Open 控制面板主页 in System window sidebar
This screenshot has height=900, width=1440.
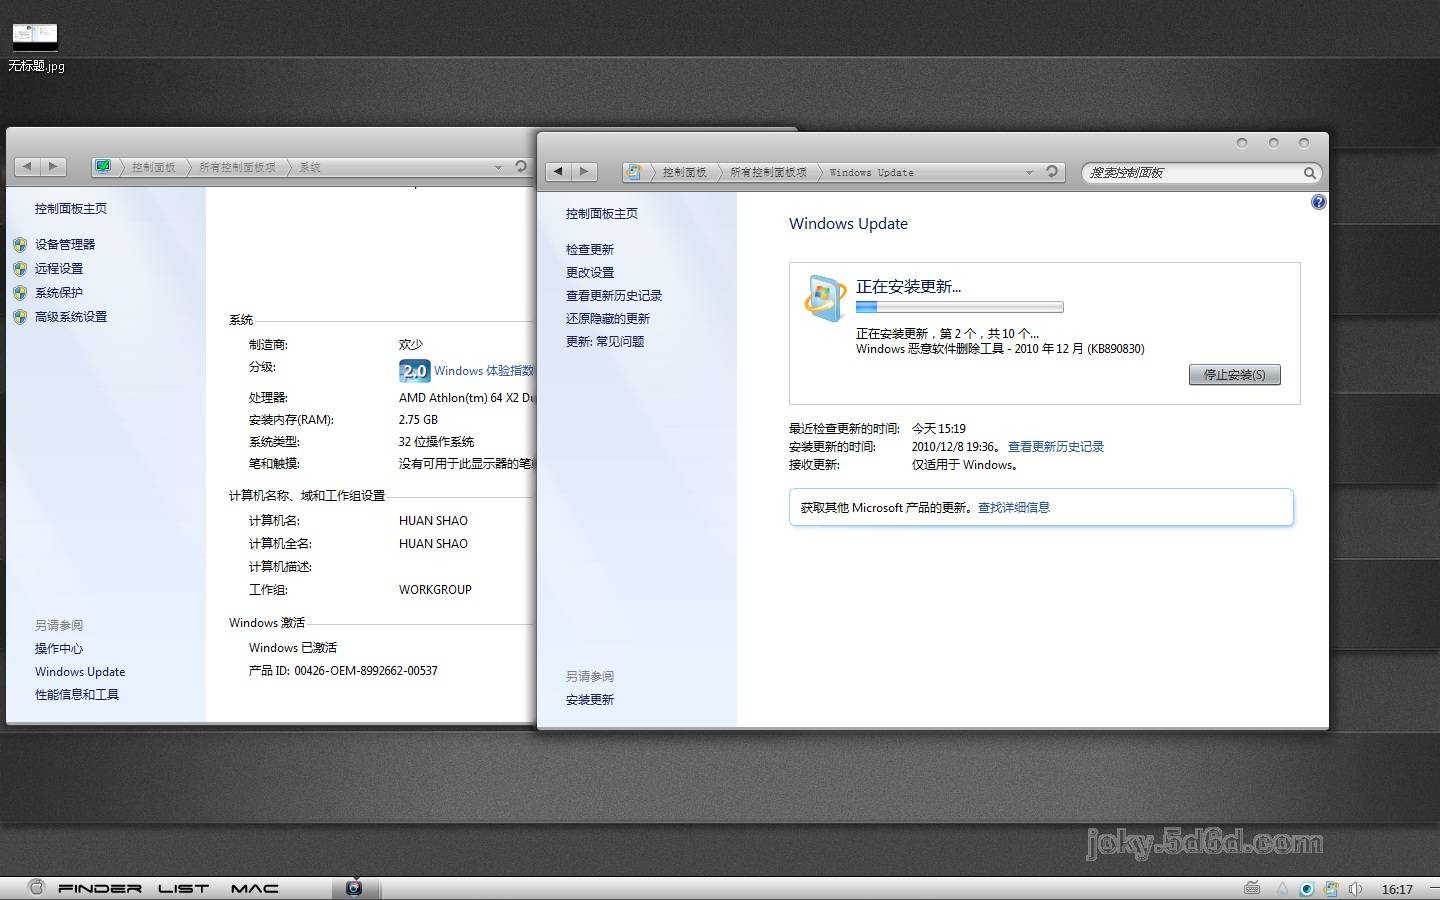(71, 209)
